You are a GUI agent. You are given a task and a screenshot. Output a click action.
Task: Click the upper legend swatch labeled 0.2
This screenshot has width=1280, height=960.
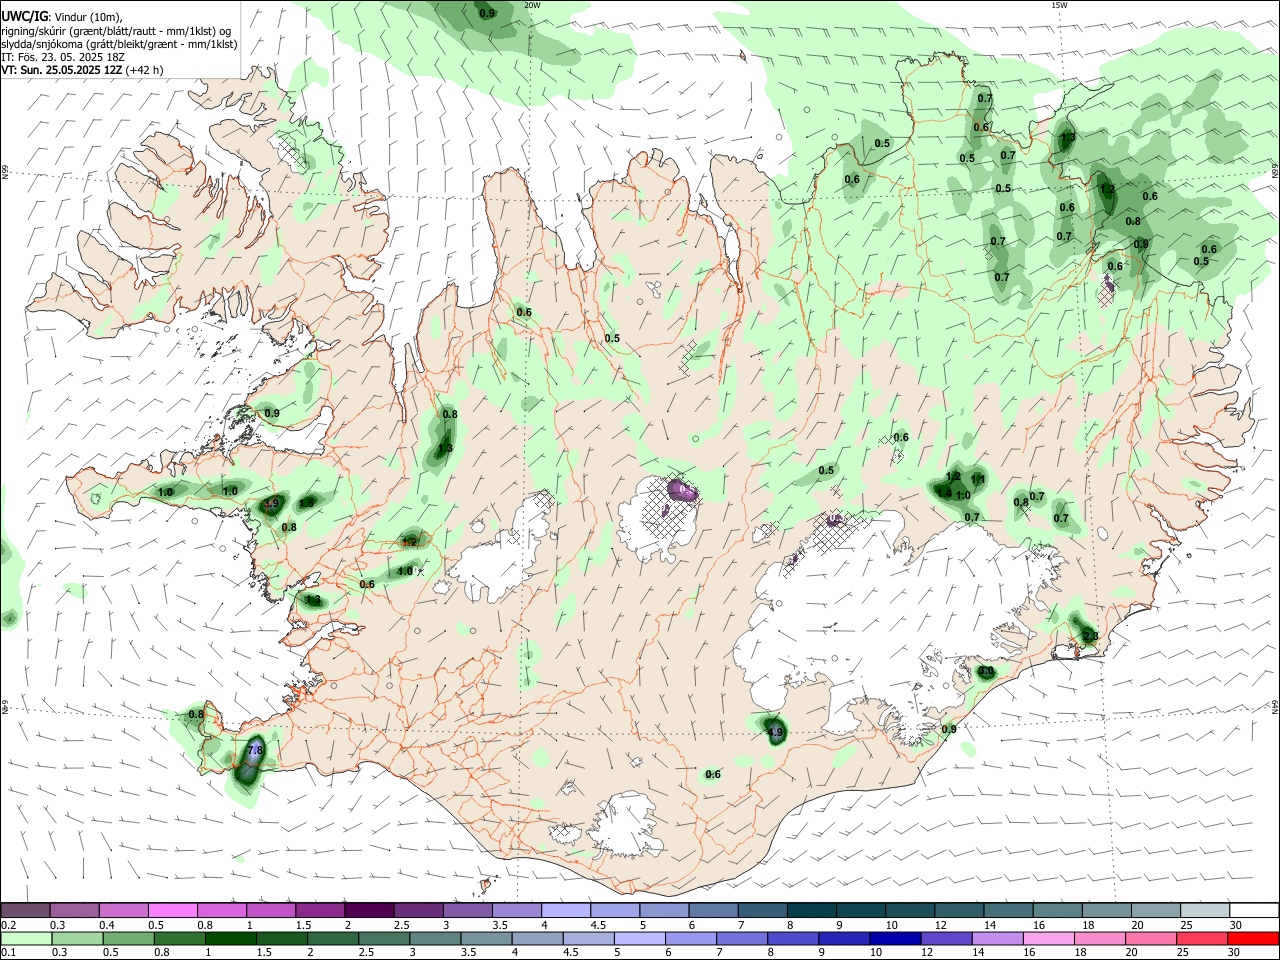[25, 910]
